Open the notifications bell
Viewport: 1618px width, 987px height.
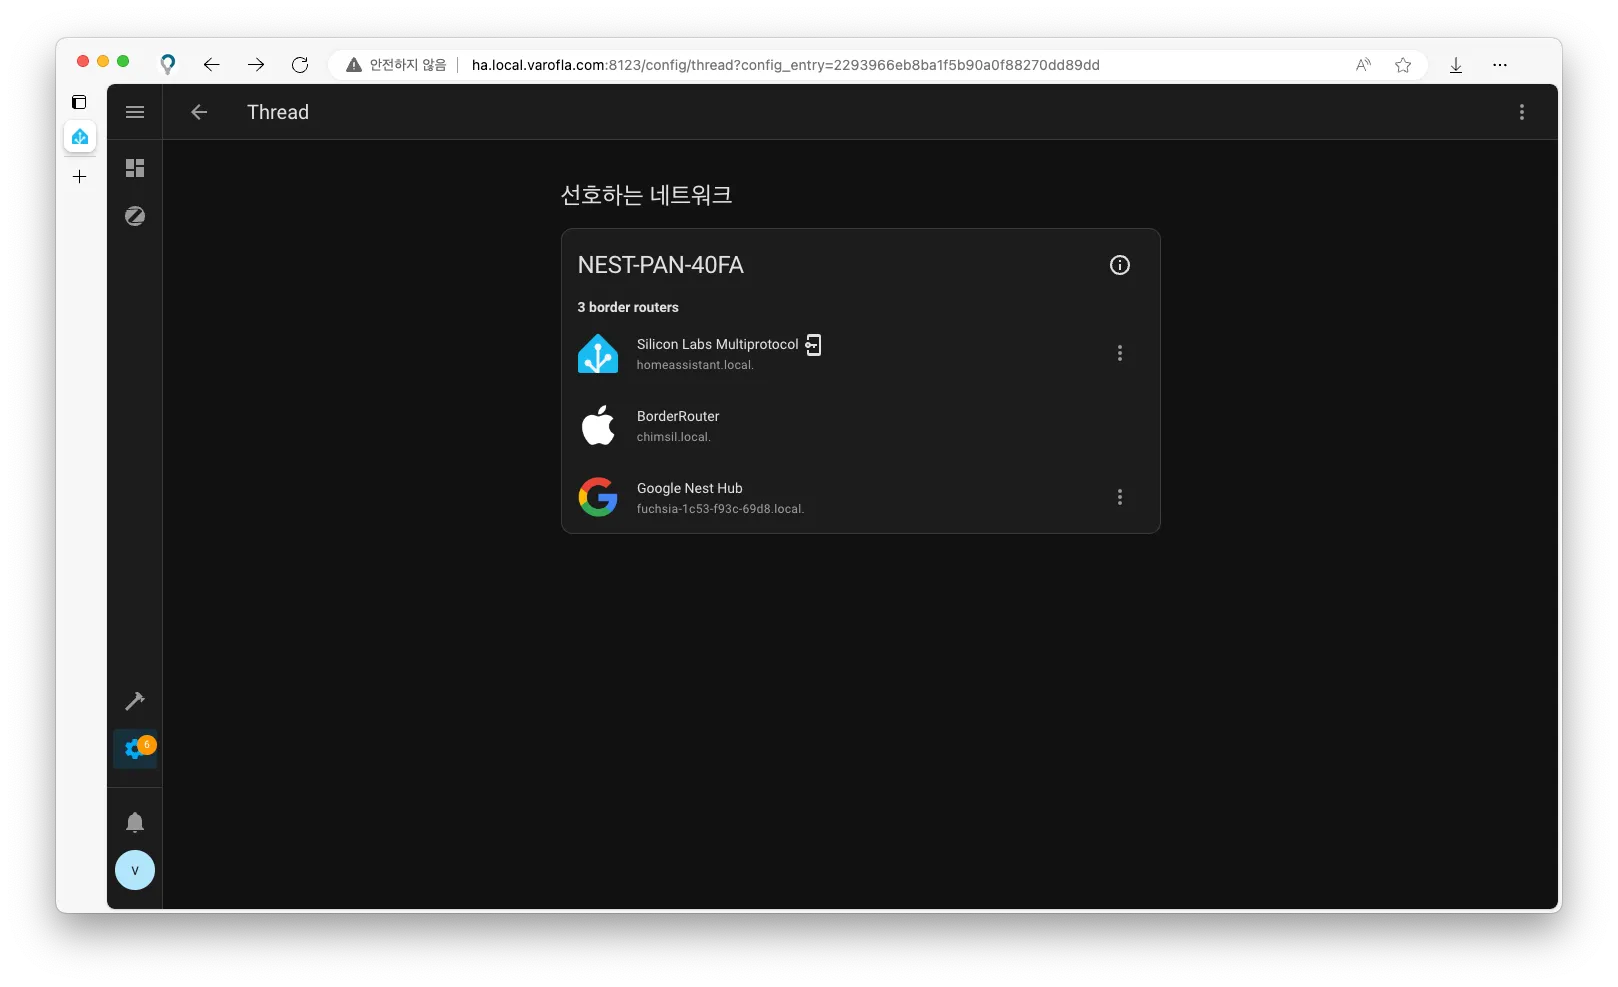click(x=135, y=822)
